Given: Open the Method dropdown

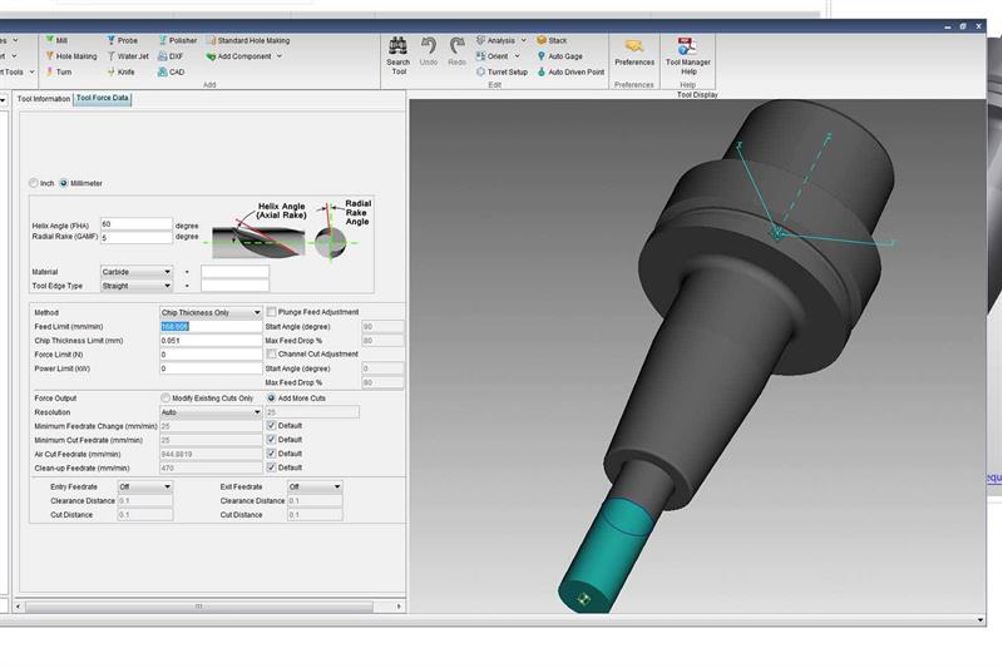Looking at the screenshot, I should pos(210,313).
